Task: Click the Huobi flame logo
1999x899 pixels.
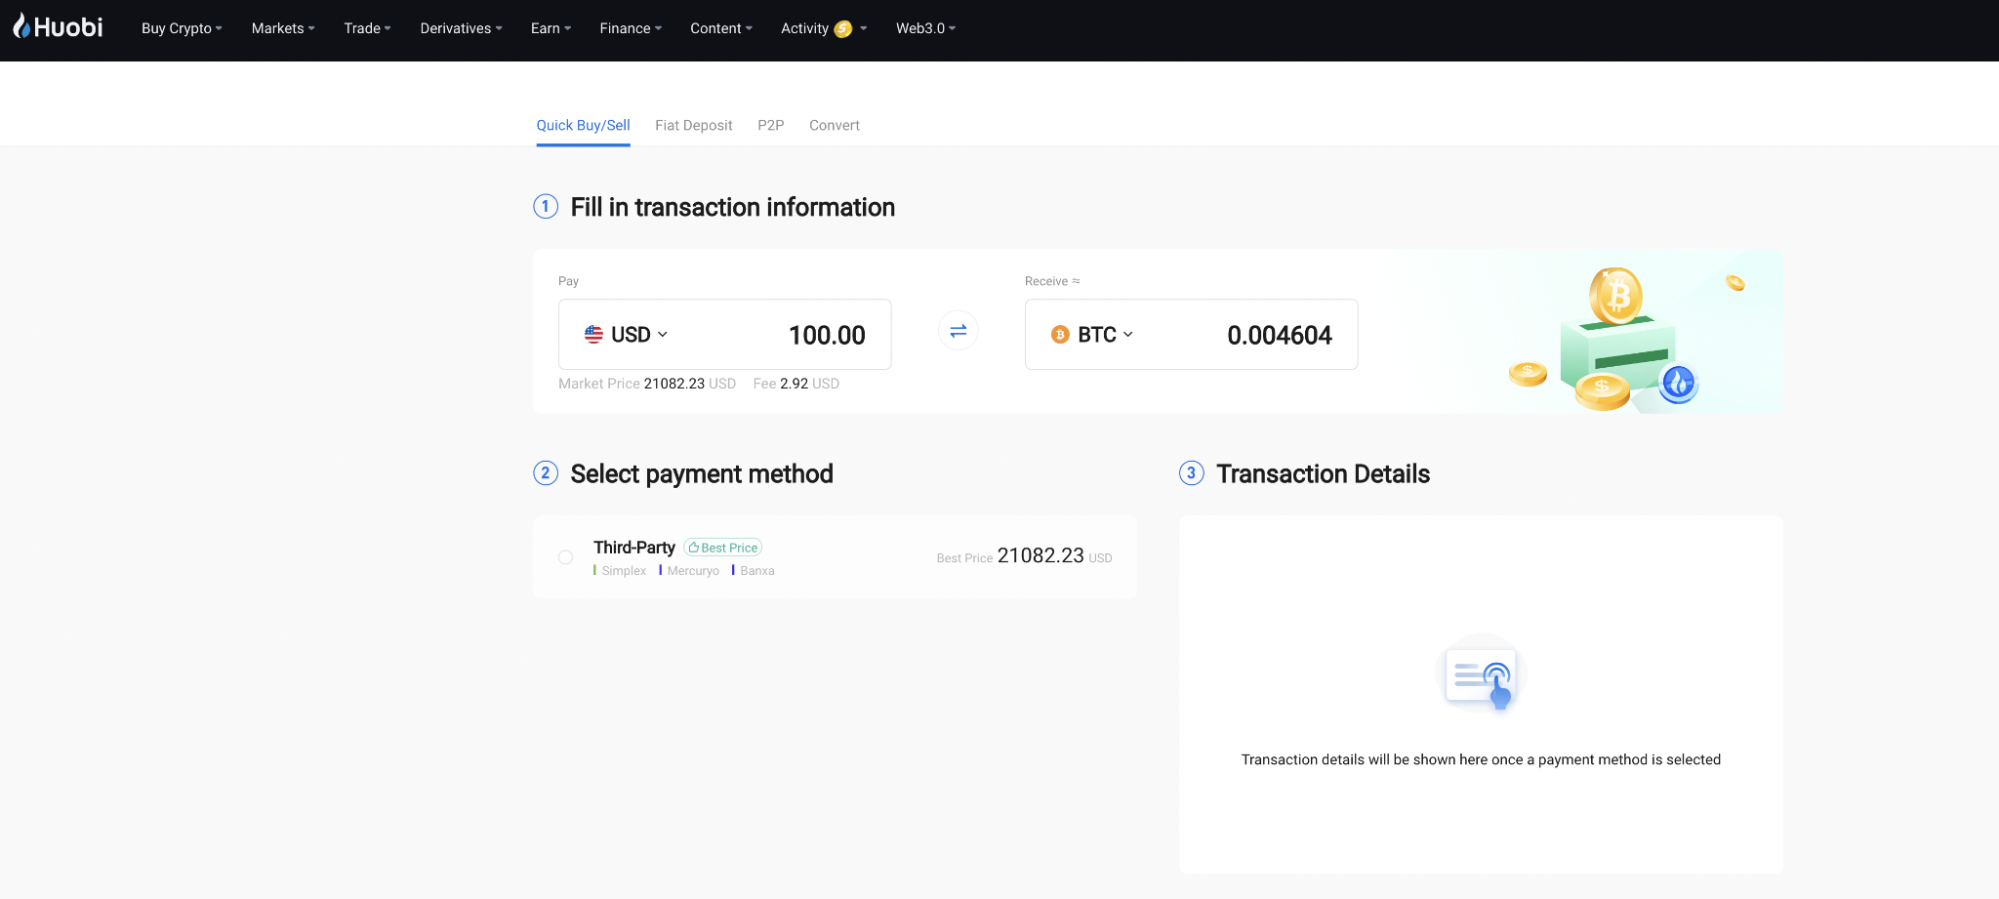Action: 21,27
